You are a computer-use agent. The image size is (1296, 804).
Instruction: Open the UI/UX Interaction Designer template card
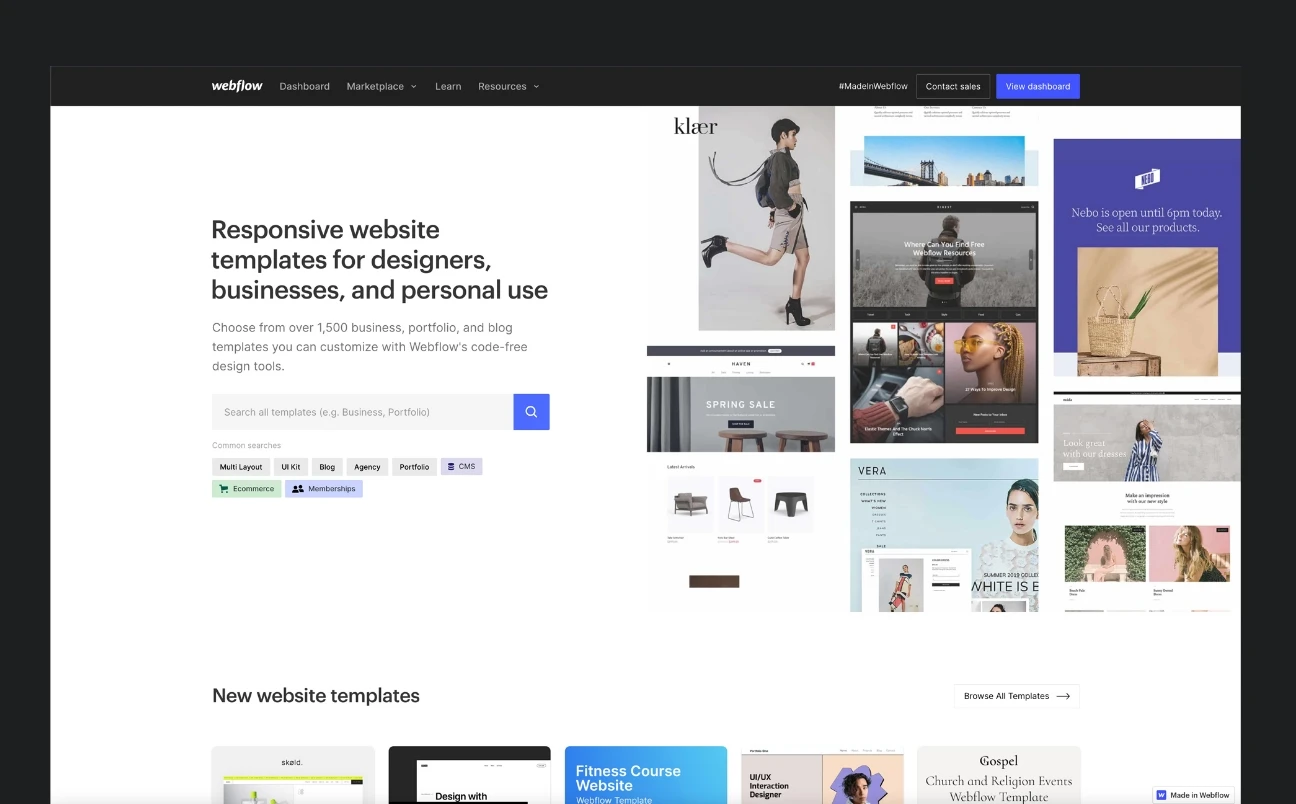822,775
